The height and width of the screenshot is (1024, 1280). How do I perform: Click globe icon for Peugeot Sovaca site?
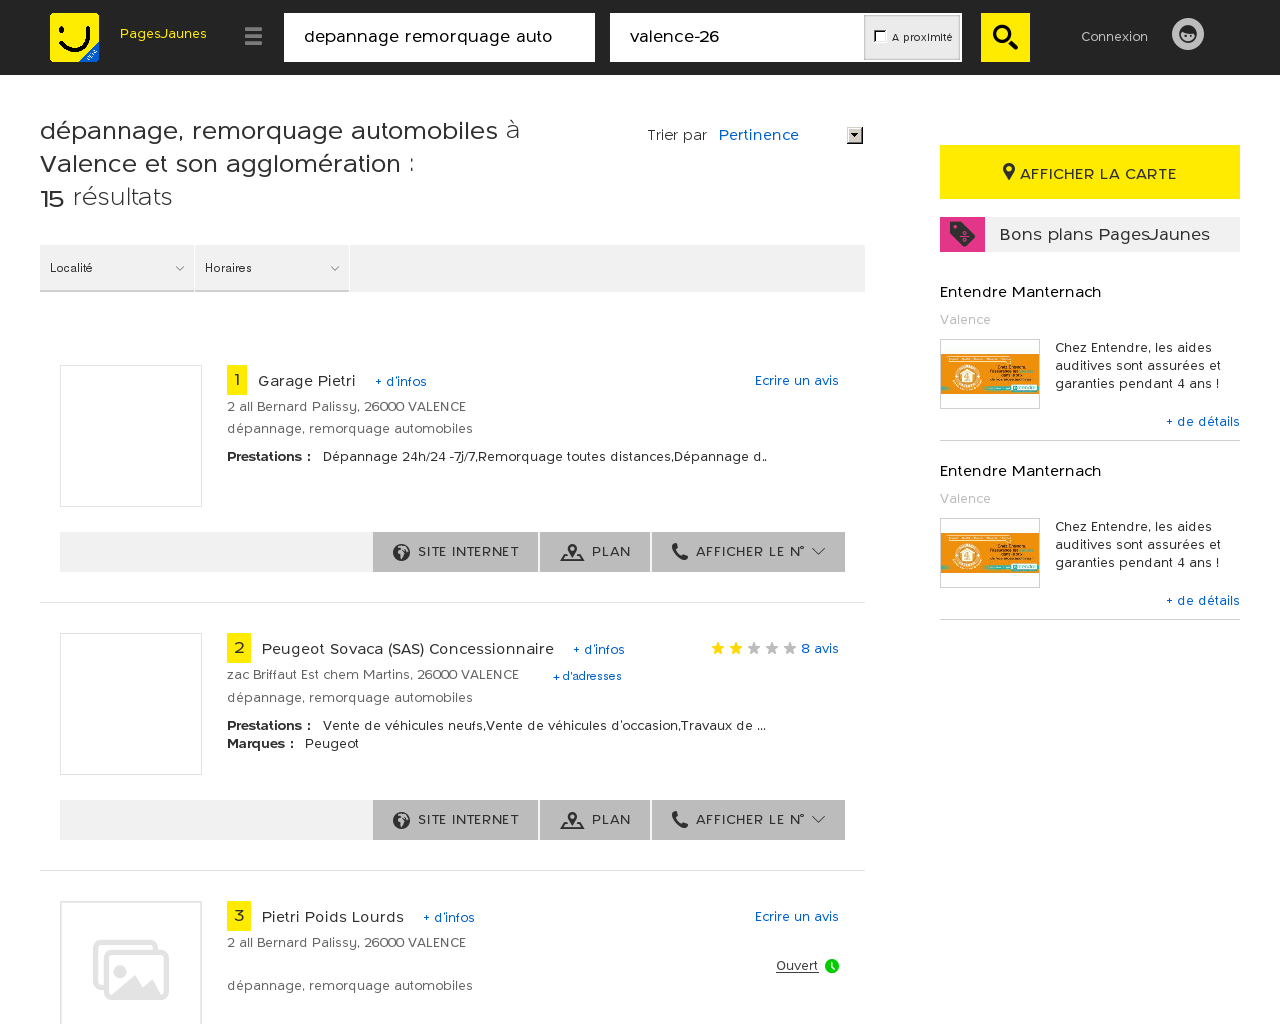[401, 820]
